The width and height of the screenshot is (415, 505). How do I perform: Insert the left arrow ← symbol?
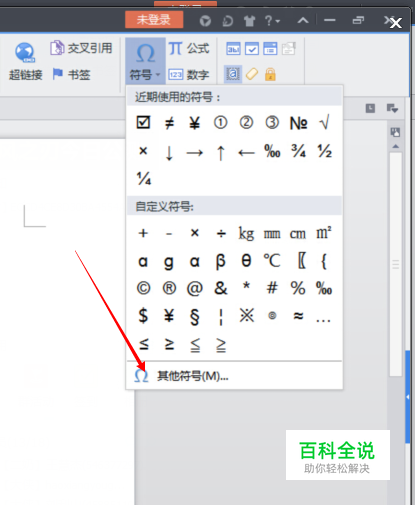(246, 153)
